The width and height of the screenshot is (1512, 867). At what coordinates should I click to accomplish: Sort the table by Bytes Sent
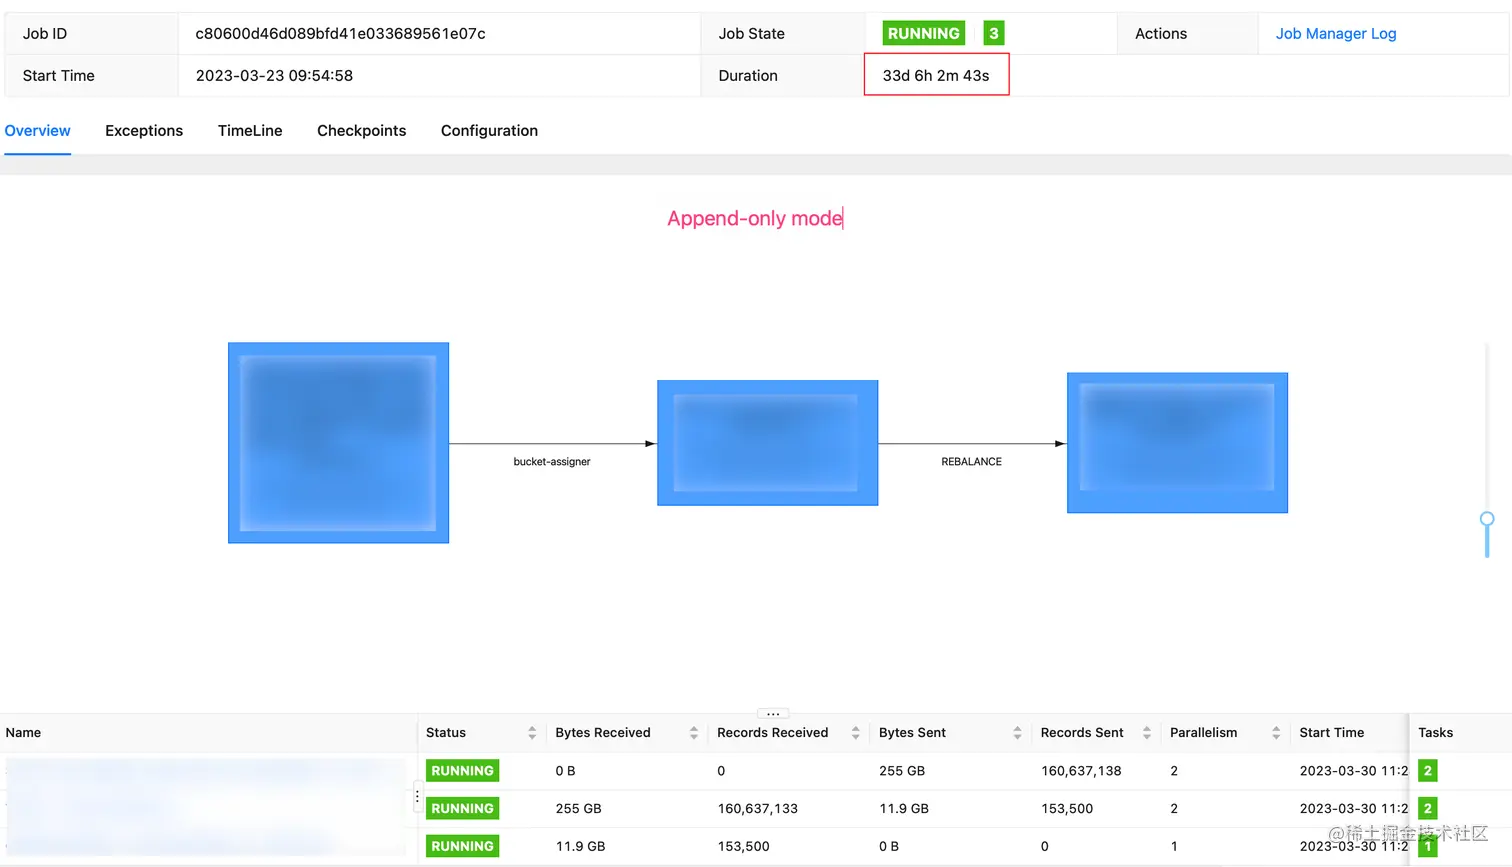(1017, 733)
